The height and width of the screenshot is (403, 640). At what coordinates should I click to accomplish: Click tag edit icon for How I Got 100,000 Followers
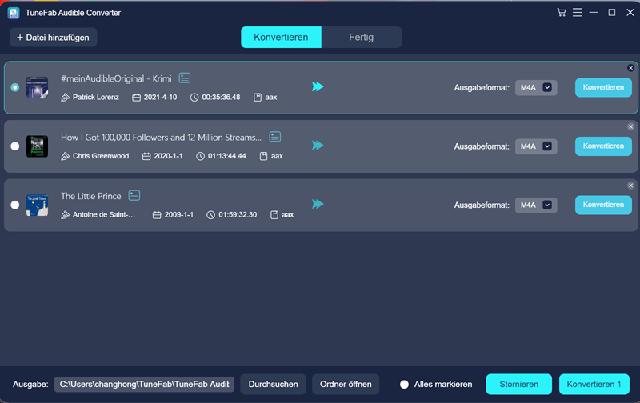click(x=275, y=136)
